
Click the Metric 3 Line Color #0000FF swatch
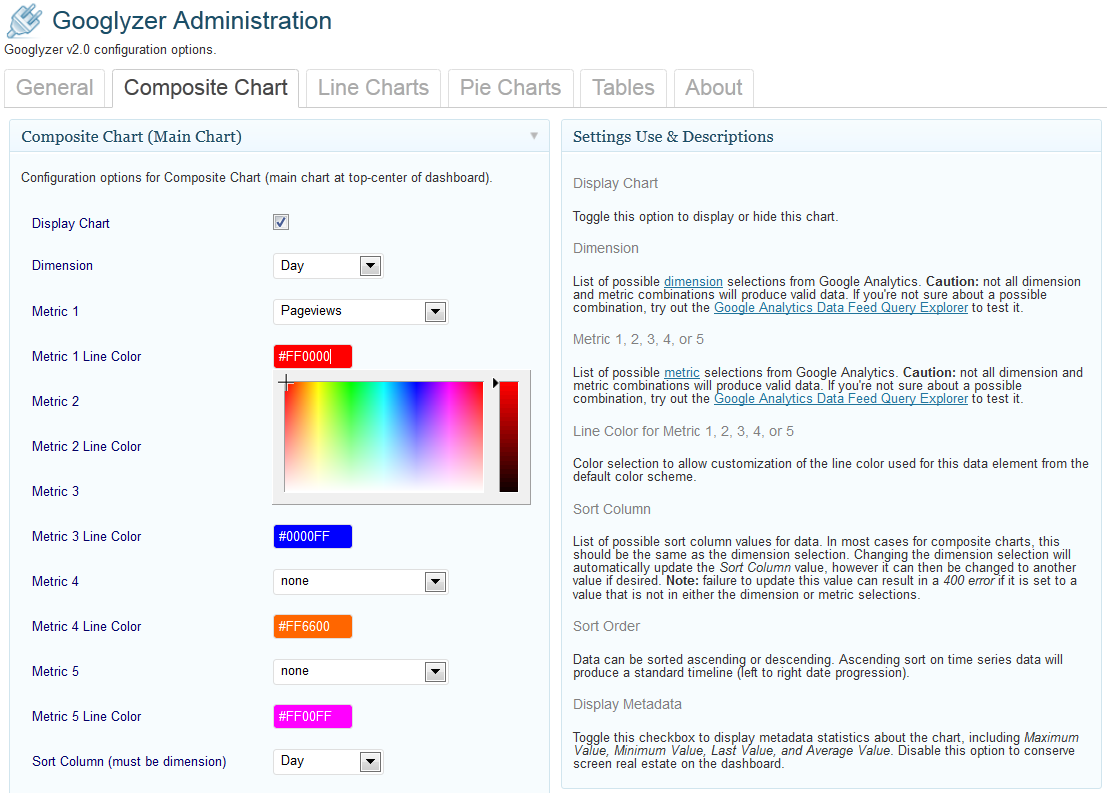click(x=312, y=537)
